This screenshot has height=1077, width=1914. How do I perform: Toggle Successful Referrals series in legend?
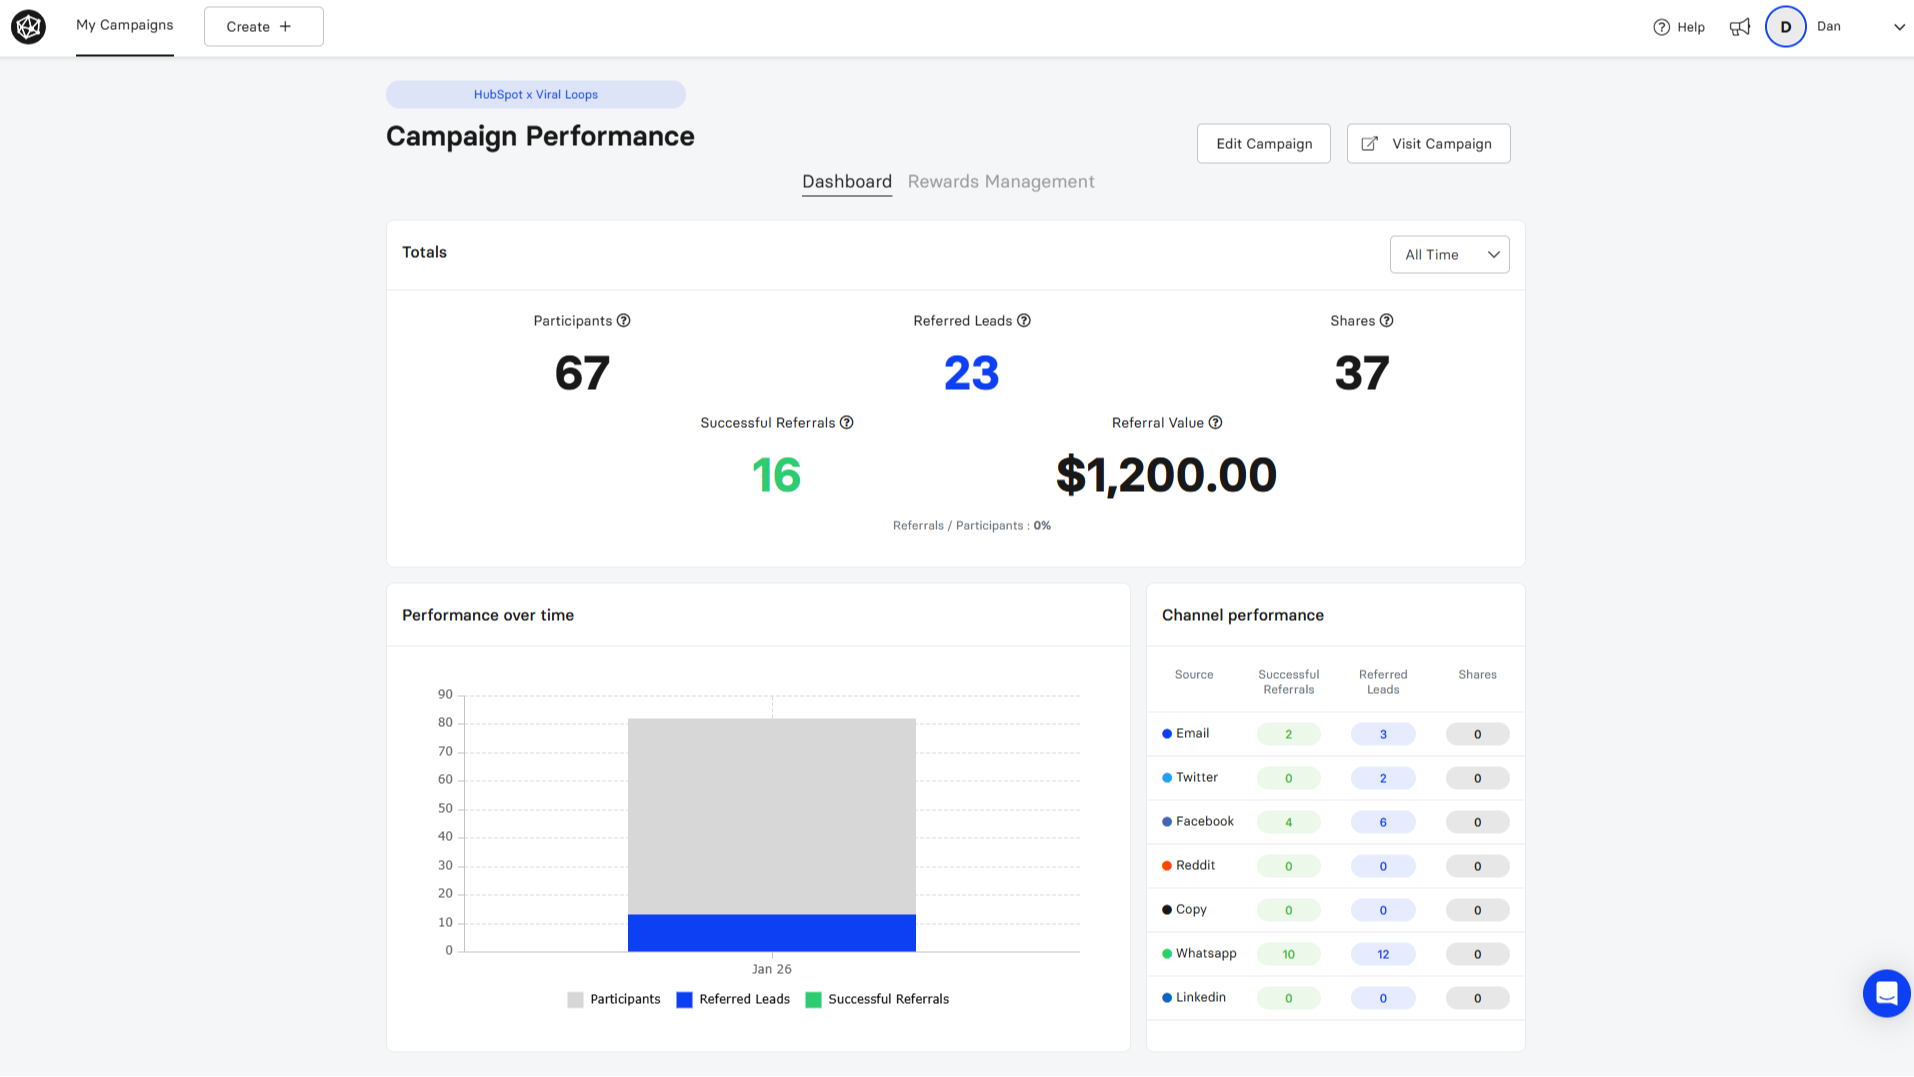tap(876, 999)
